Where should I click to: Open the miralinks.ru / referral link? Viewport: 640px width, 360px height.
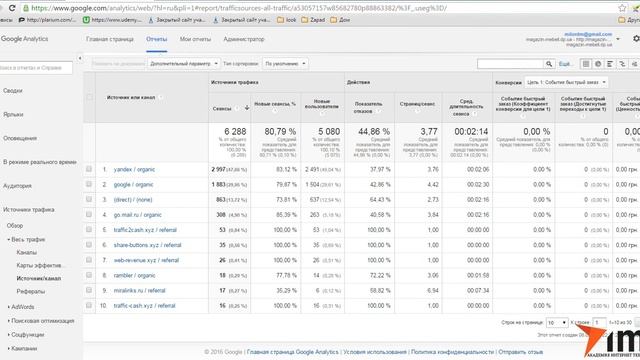coord(139,291)
